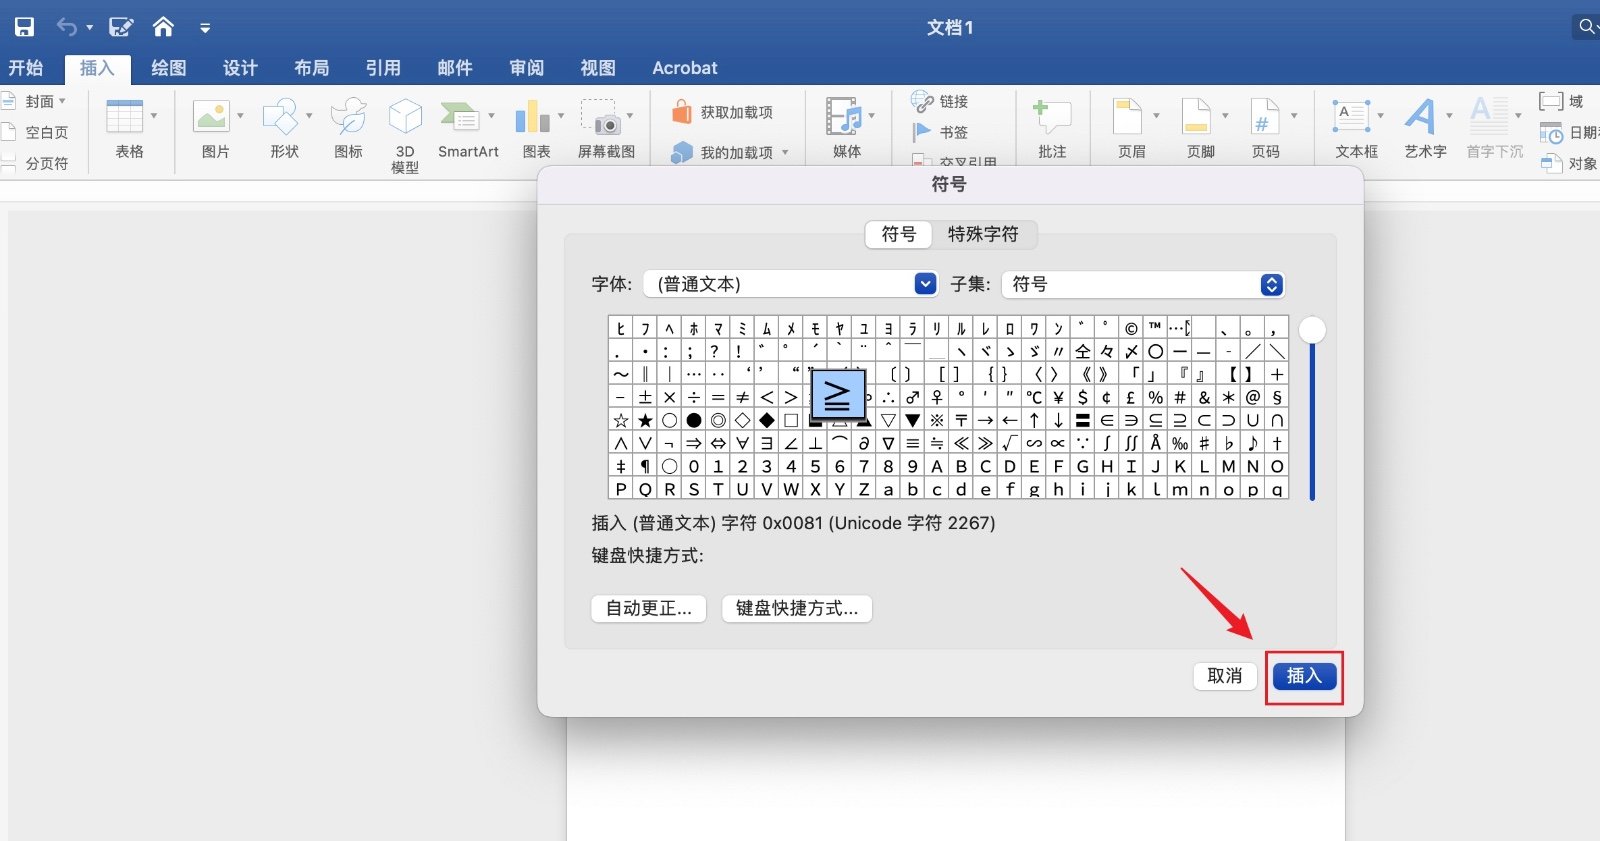Click the 取消 cancel button
This screenshot has height=841, width=1600.
pyautogui.click(x=1225, y=676)
